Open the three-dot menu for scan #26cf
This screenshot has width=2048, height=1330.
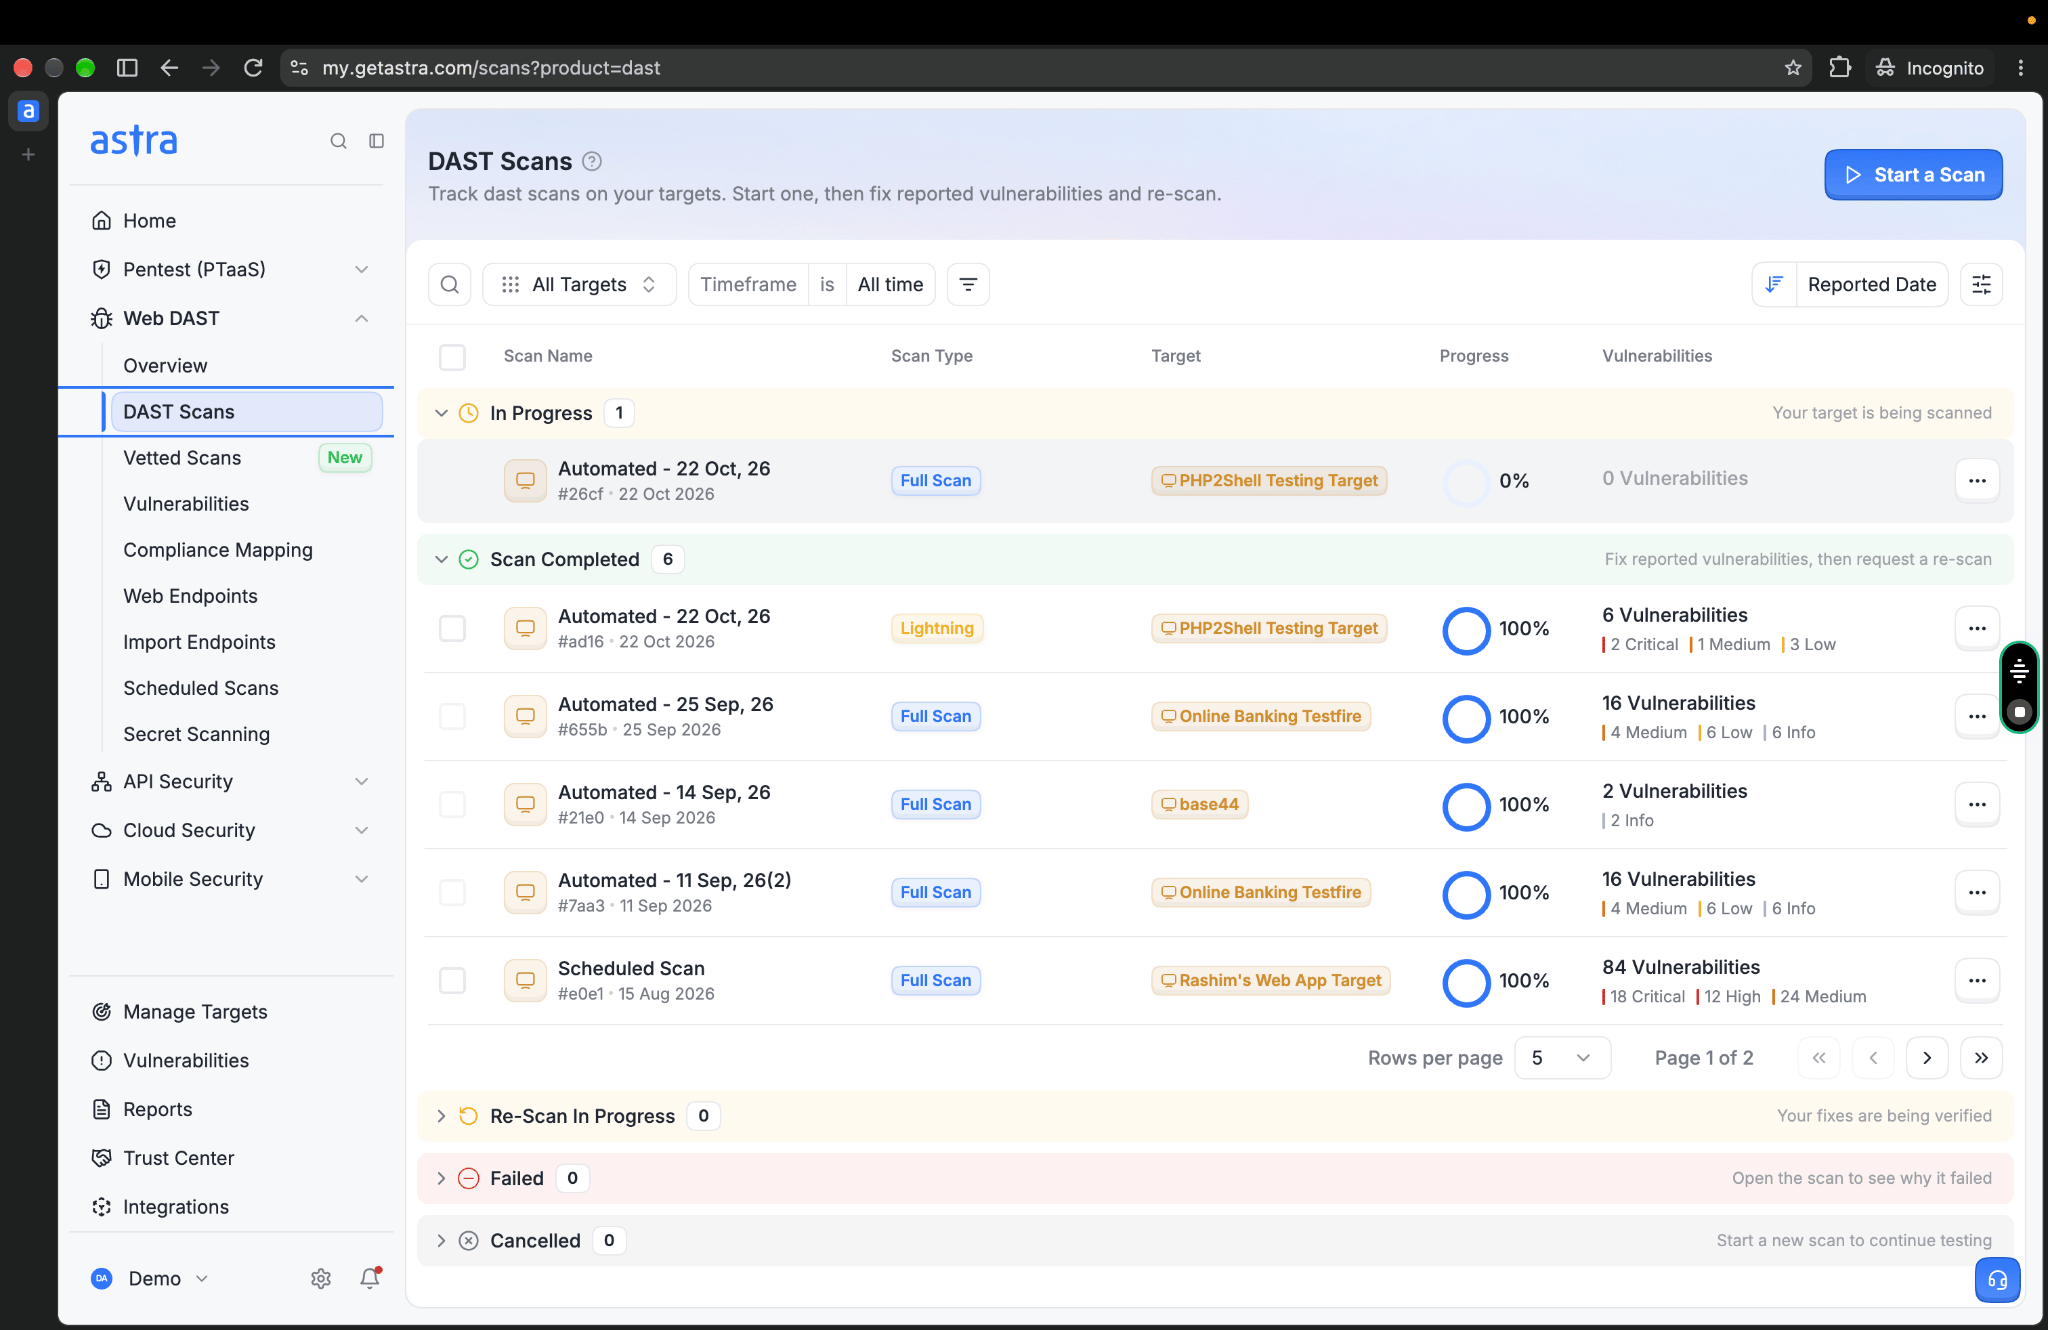point(1977,481)
